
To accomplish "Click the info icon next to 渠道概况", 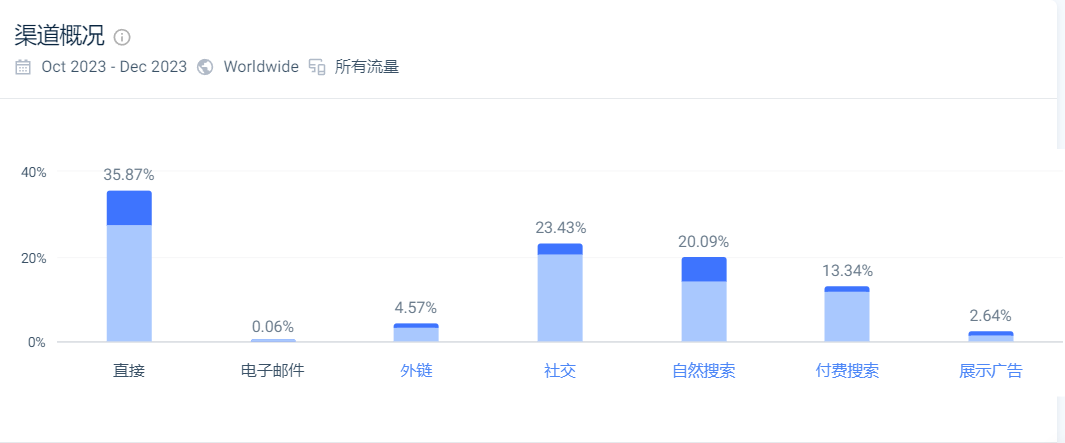I will click(x=122, y=37).
